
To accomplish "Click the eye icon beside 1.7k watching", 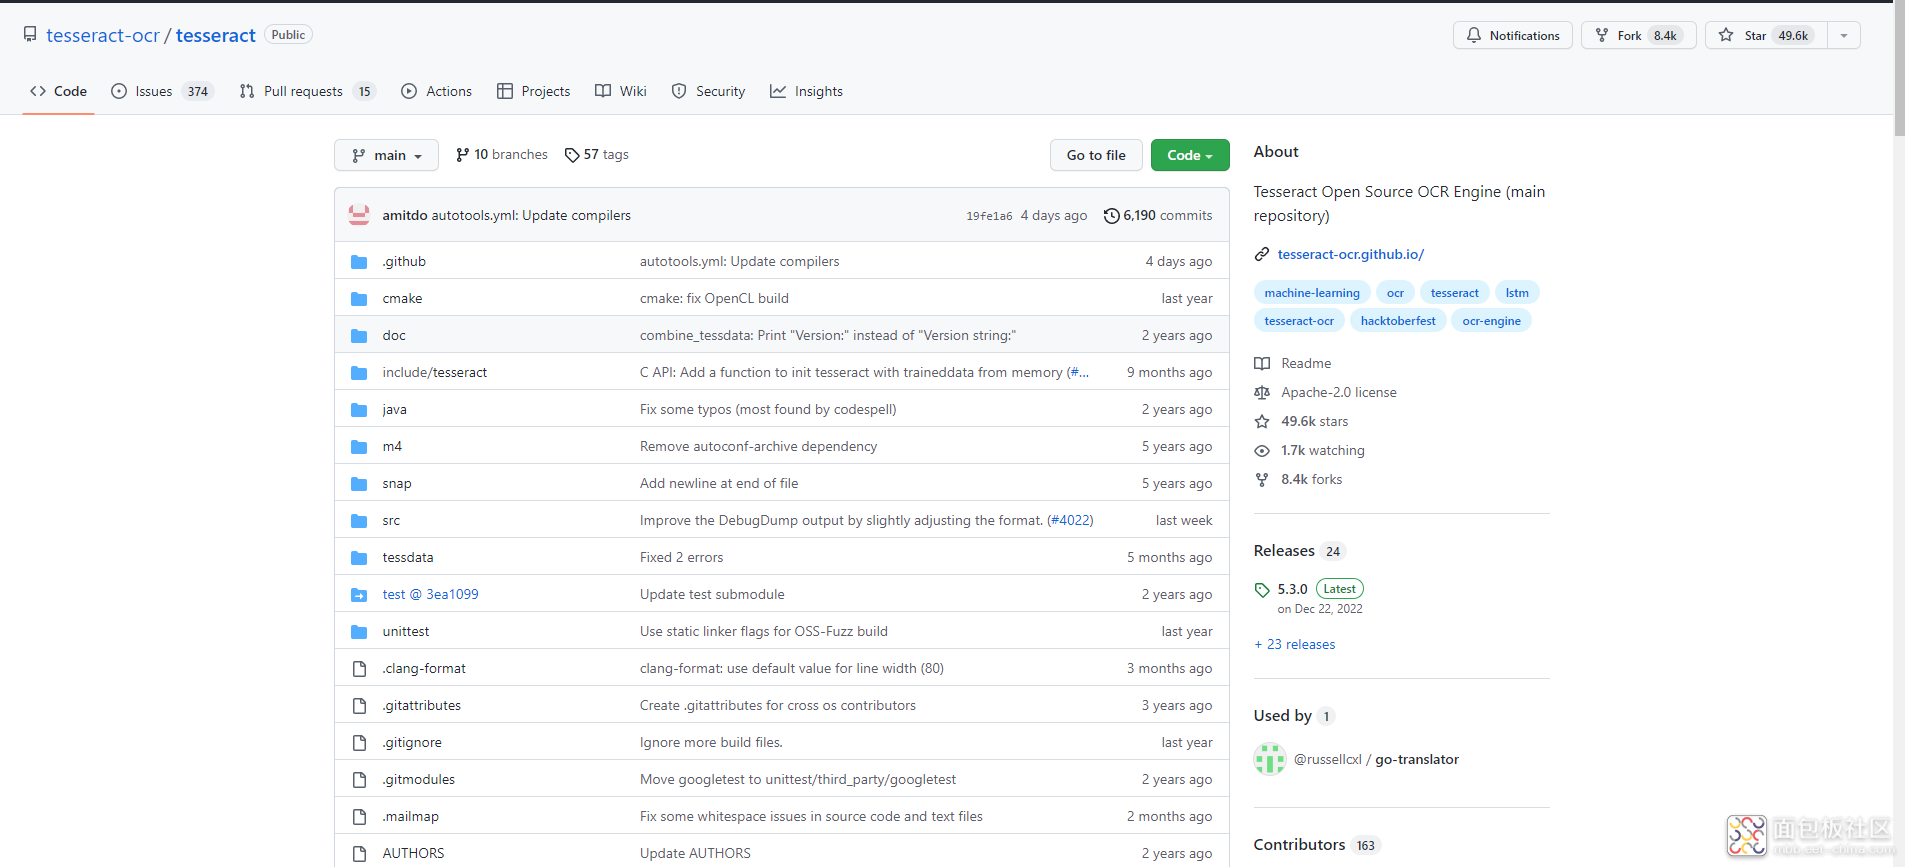I will (1262, 451).
